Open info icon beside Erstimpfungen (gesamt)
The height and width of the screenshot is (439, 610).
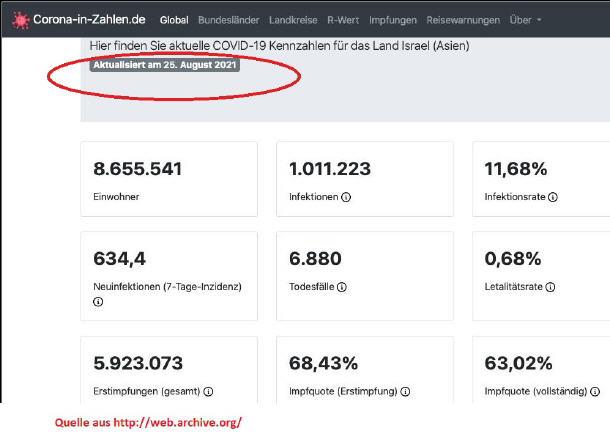[209, 392]
